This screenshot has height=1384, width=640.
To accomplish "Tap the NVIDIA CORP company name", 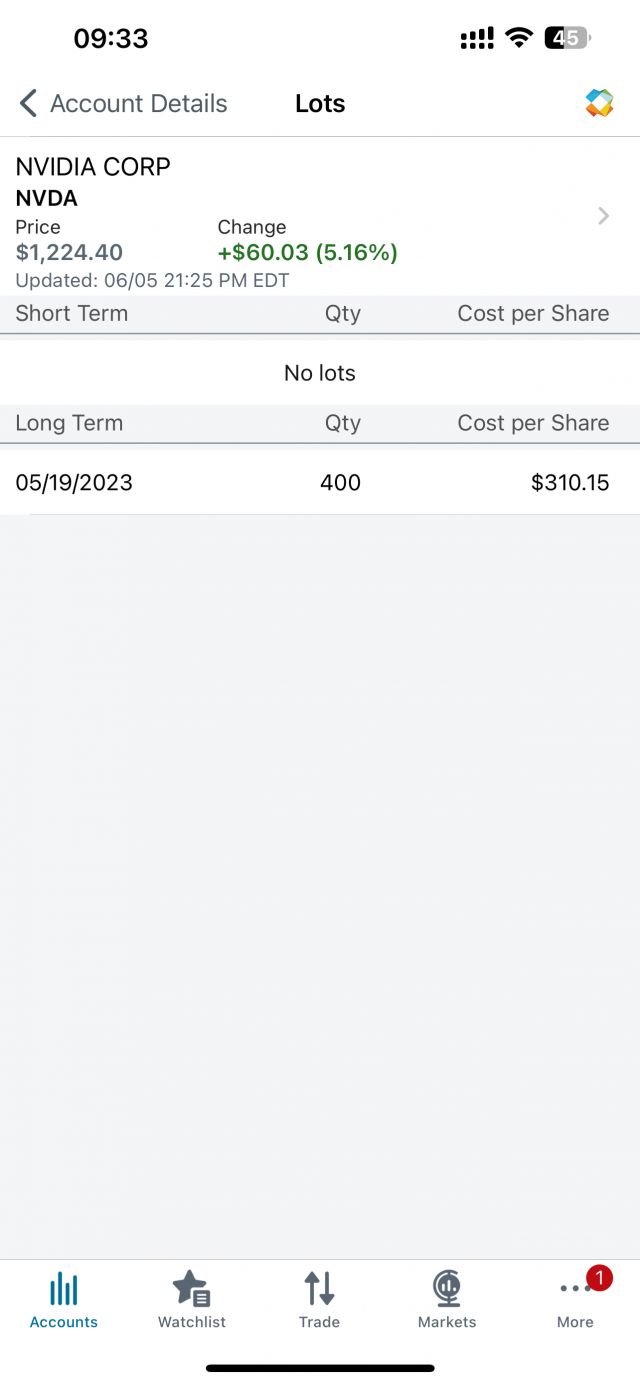I will pos(93,167).
